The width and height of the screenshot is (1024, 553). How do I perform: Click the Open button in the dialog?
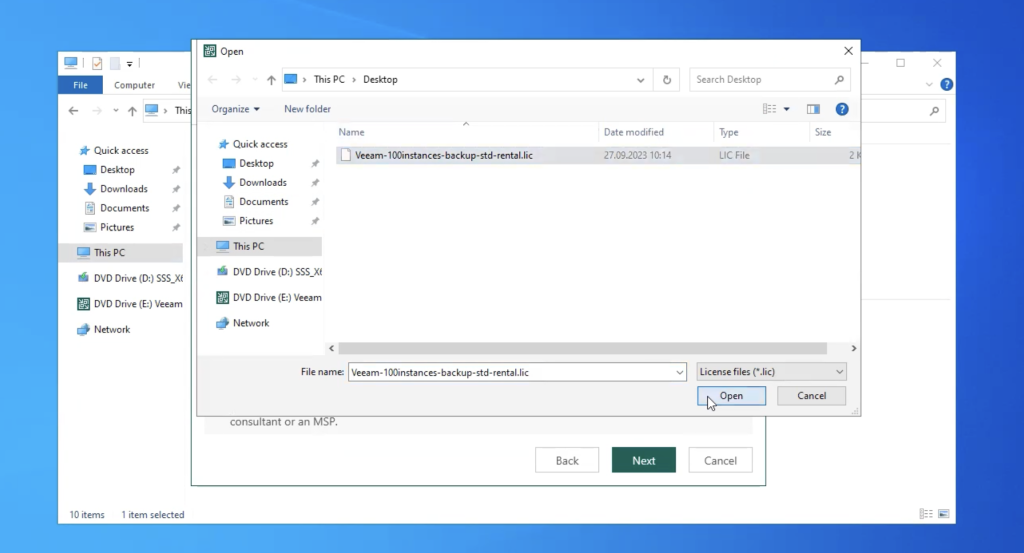tap(731, 396)
